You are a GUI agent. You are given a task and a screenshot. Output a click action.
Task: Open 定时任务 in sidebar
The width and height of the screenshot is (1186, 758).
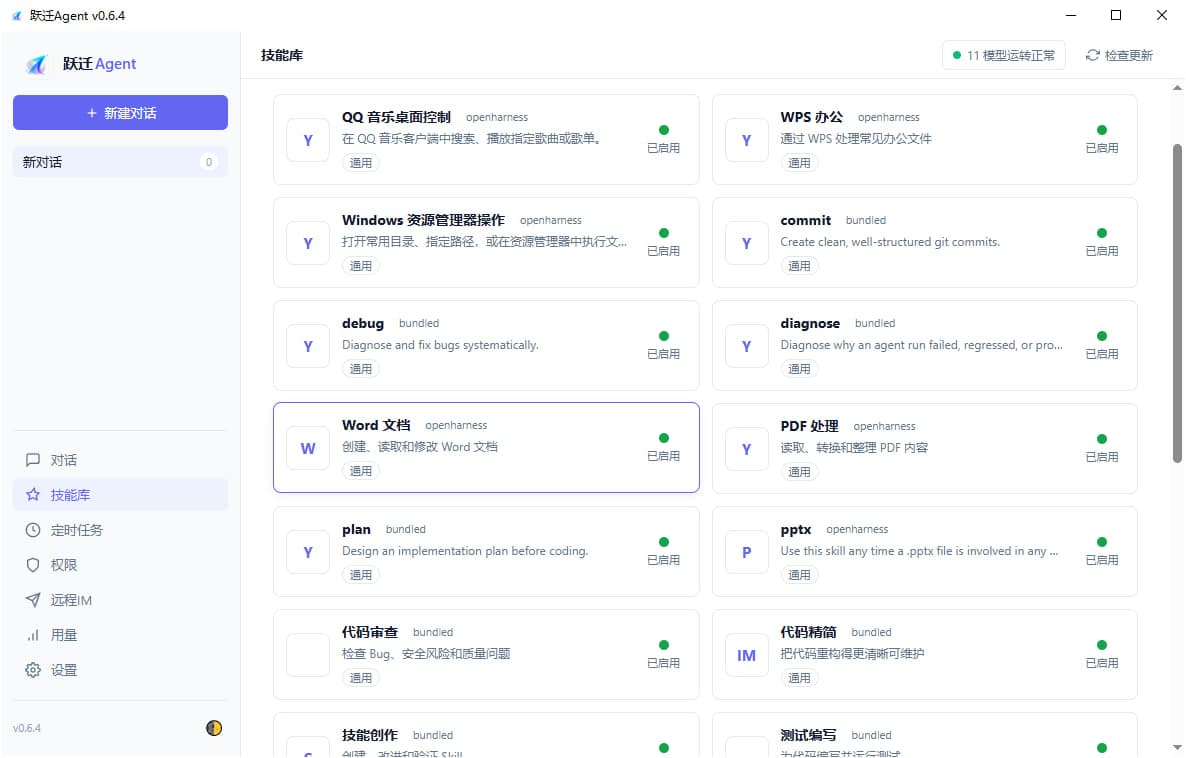120,530
